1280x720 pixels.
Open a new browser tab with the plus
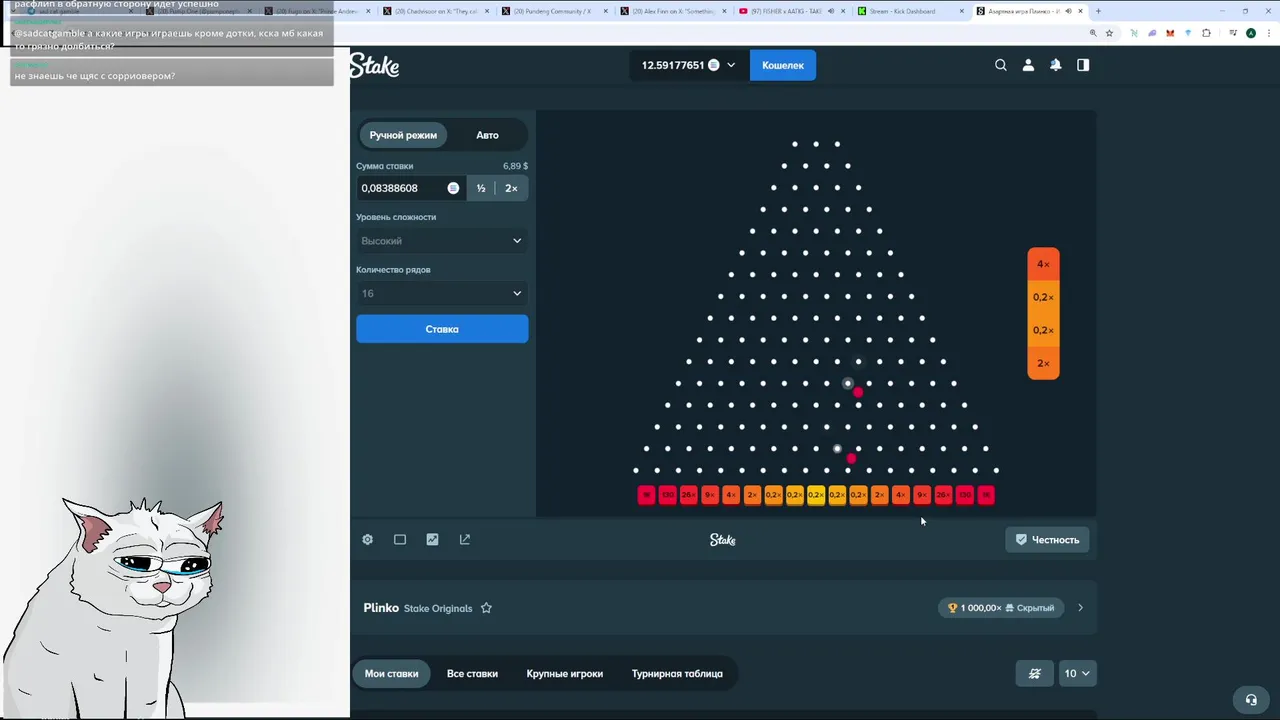tap(1098, 11)
